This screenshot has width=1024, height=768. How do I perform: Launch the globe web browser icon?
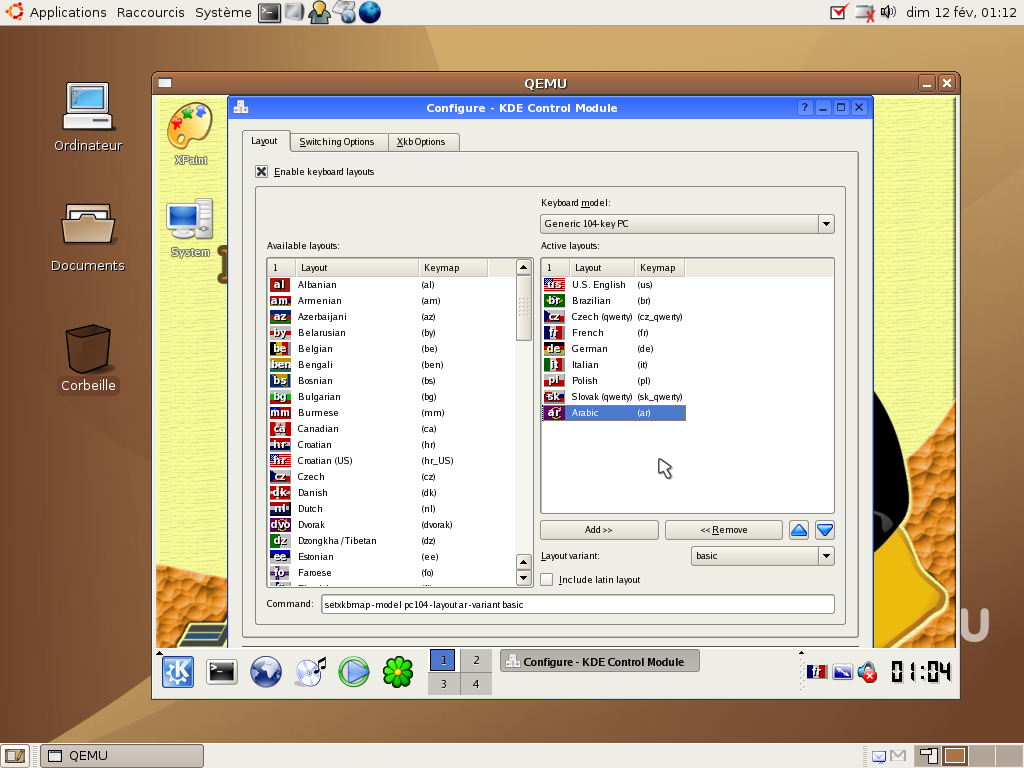click(x=266, y=672)
